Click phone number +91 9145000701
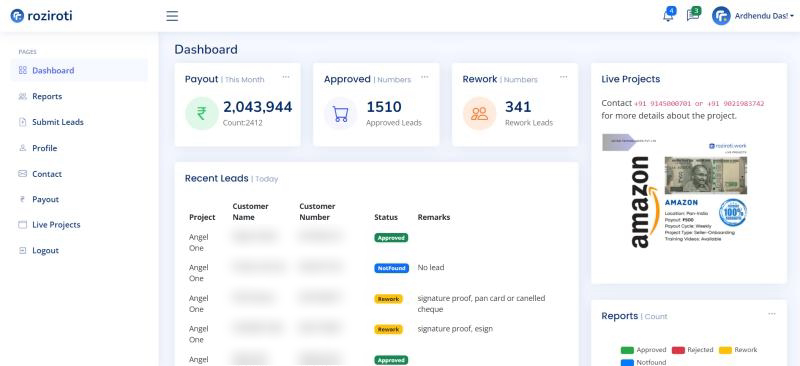 pos(663,104)
